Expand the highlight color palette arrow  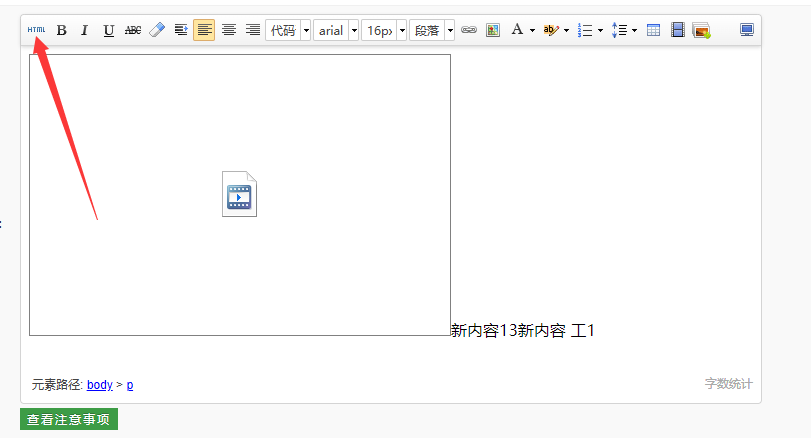[566, 31]
